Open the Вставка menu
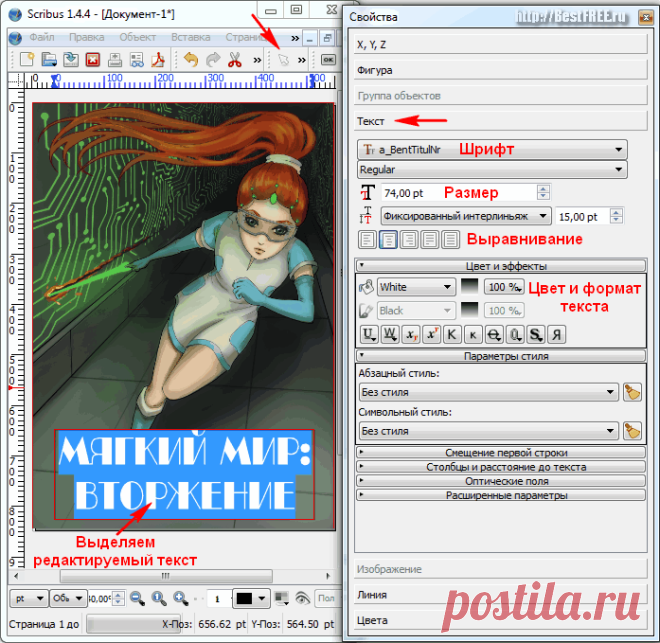 [x=191, y=37]
